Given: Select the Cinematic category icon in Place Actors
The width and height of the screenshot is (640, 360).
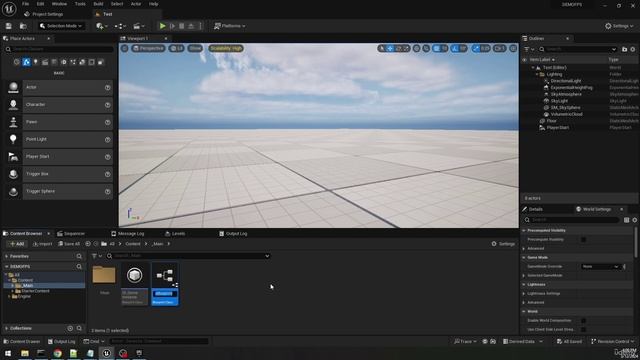Looking at the screenshot, I should tap(45, 62).
